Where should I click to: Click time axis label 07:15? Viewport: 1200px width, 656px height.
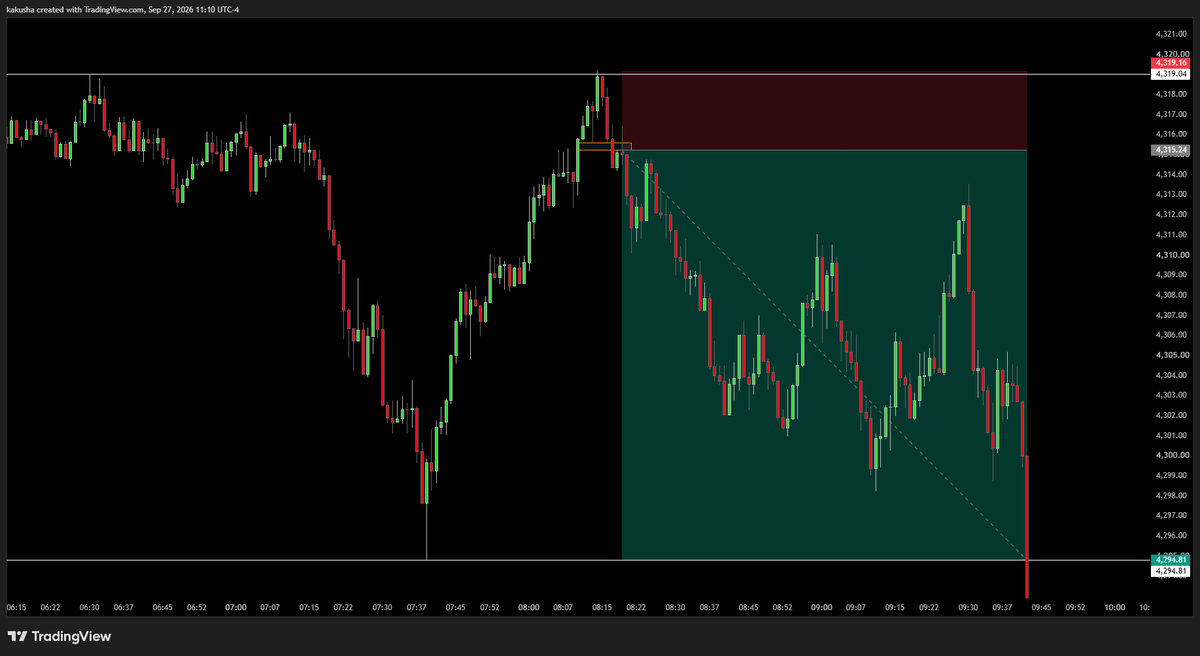pyautogui.click(x=309, y=607)
